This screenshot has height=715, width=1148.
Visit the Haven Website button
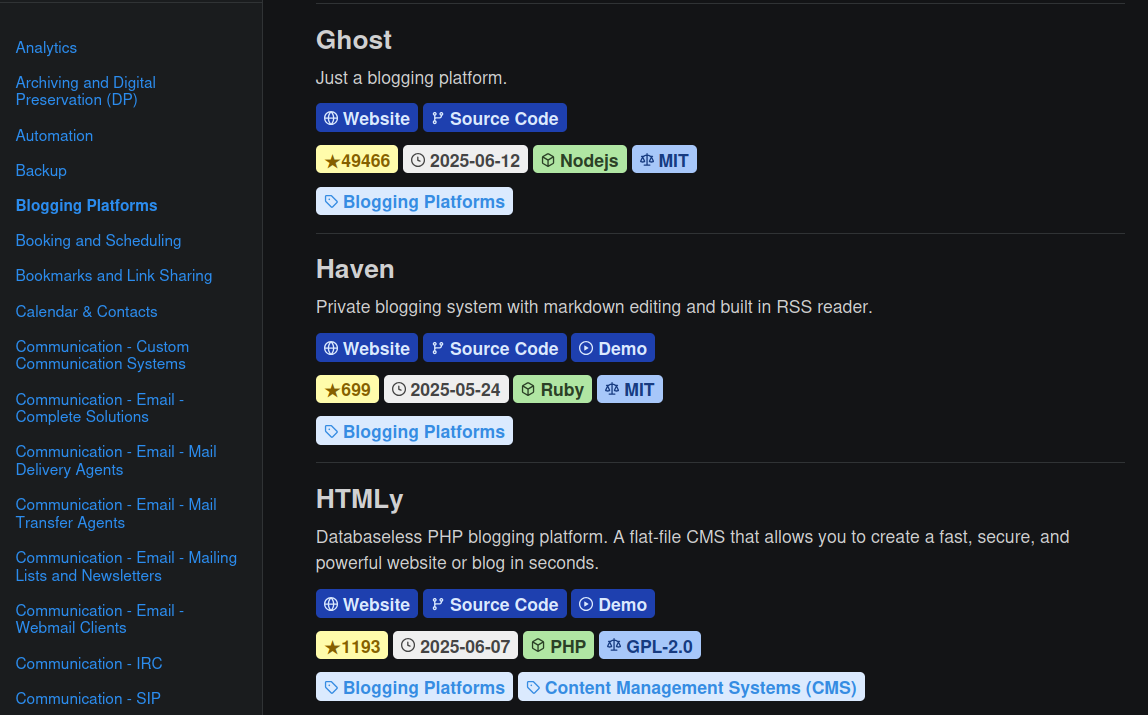click(x=367, y=348)
